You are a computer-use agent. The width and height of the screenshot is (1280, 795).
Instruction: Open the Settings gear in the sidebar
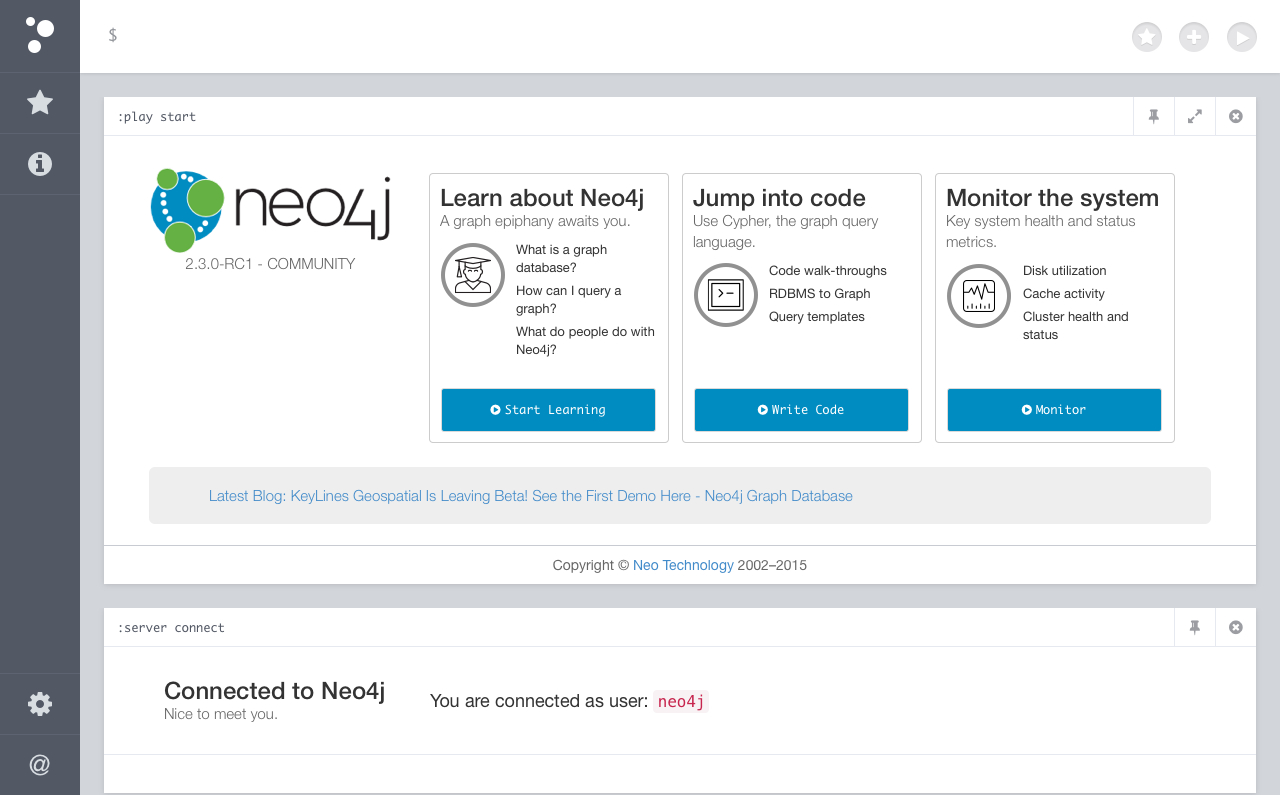coord(40,704)
